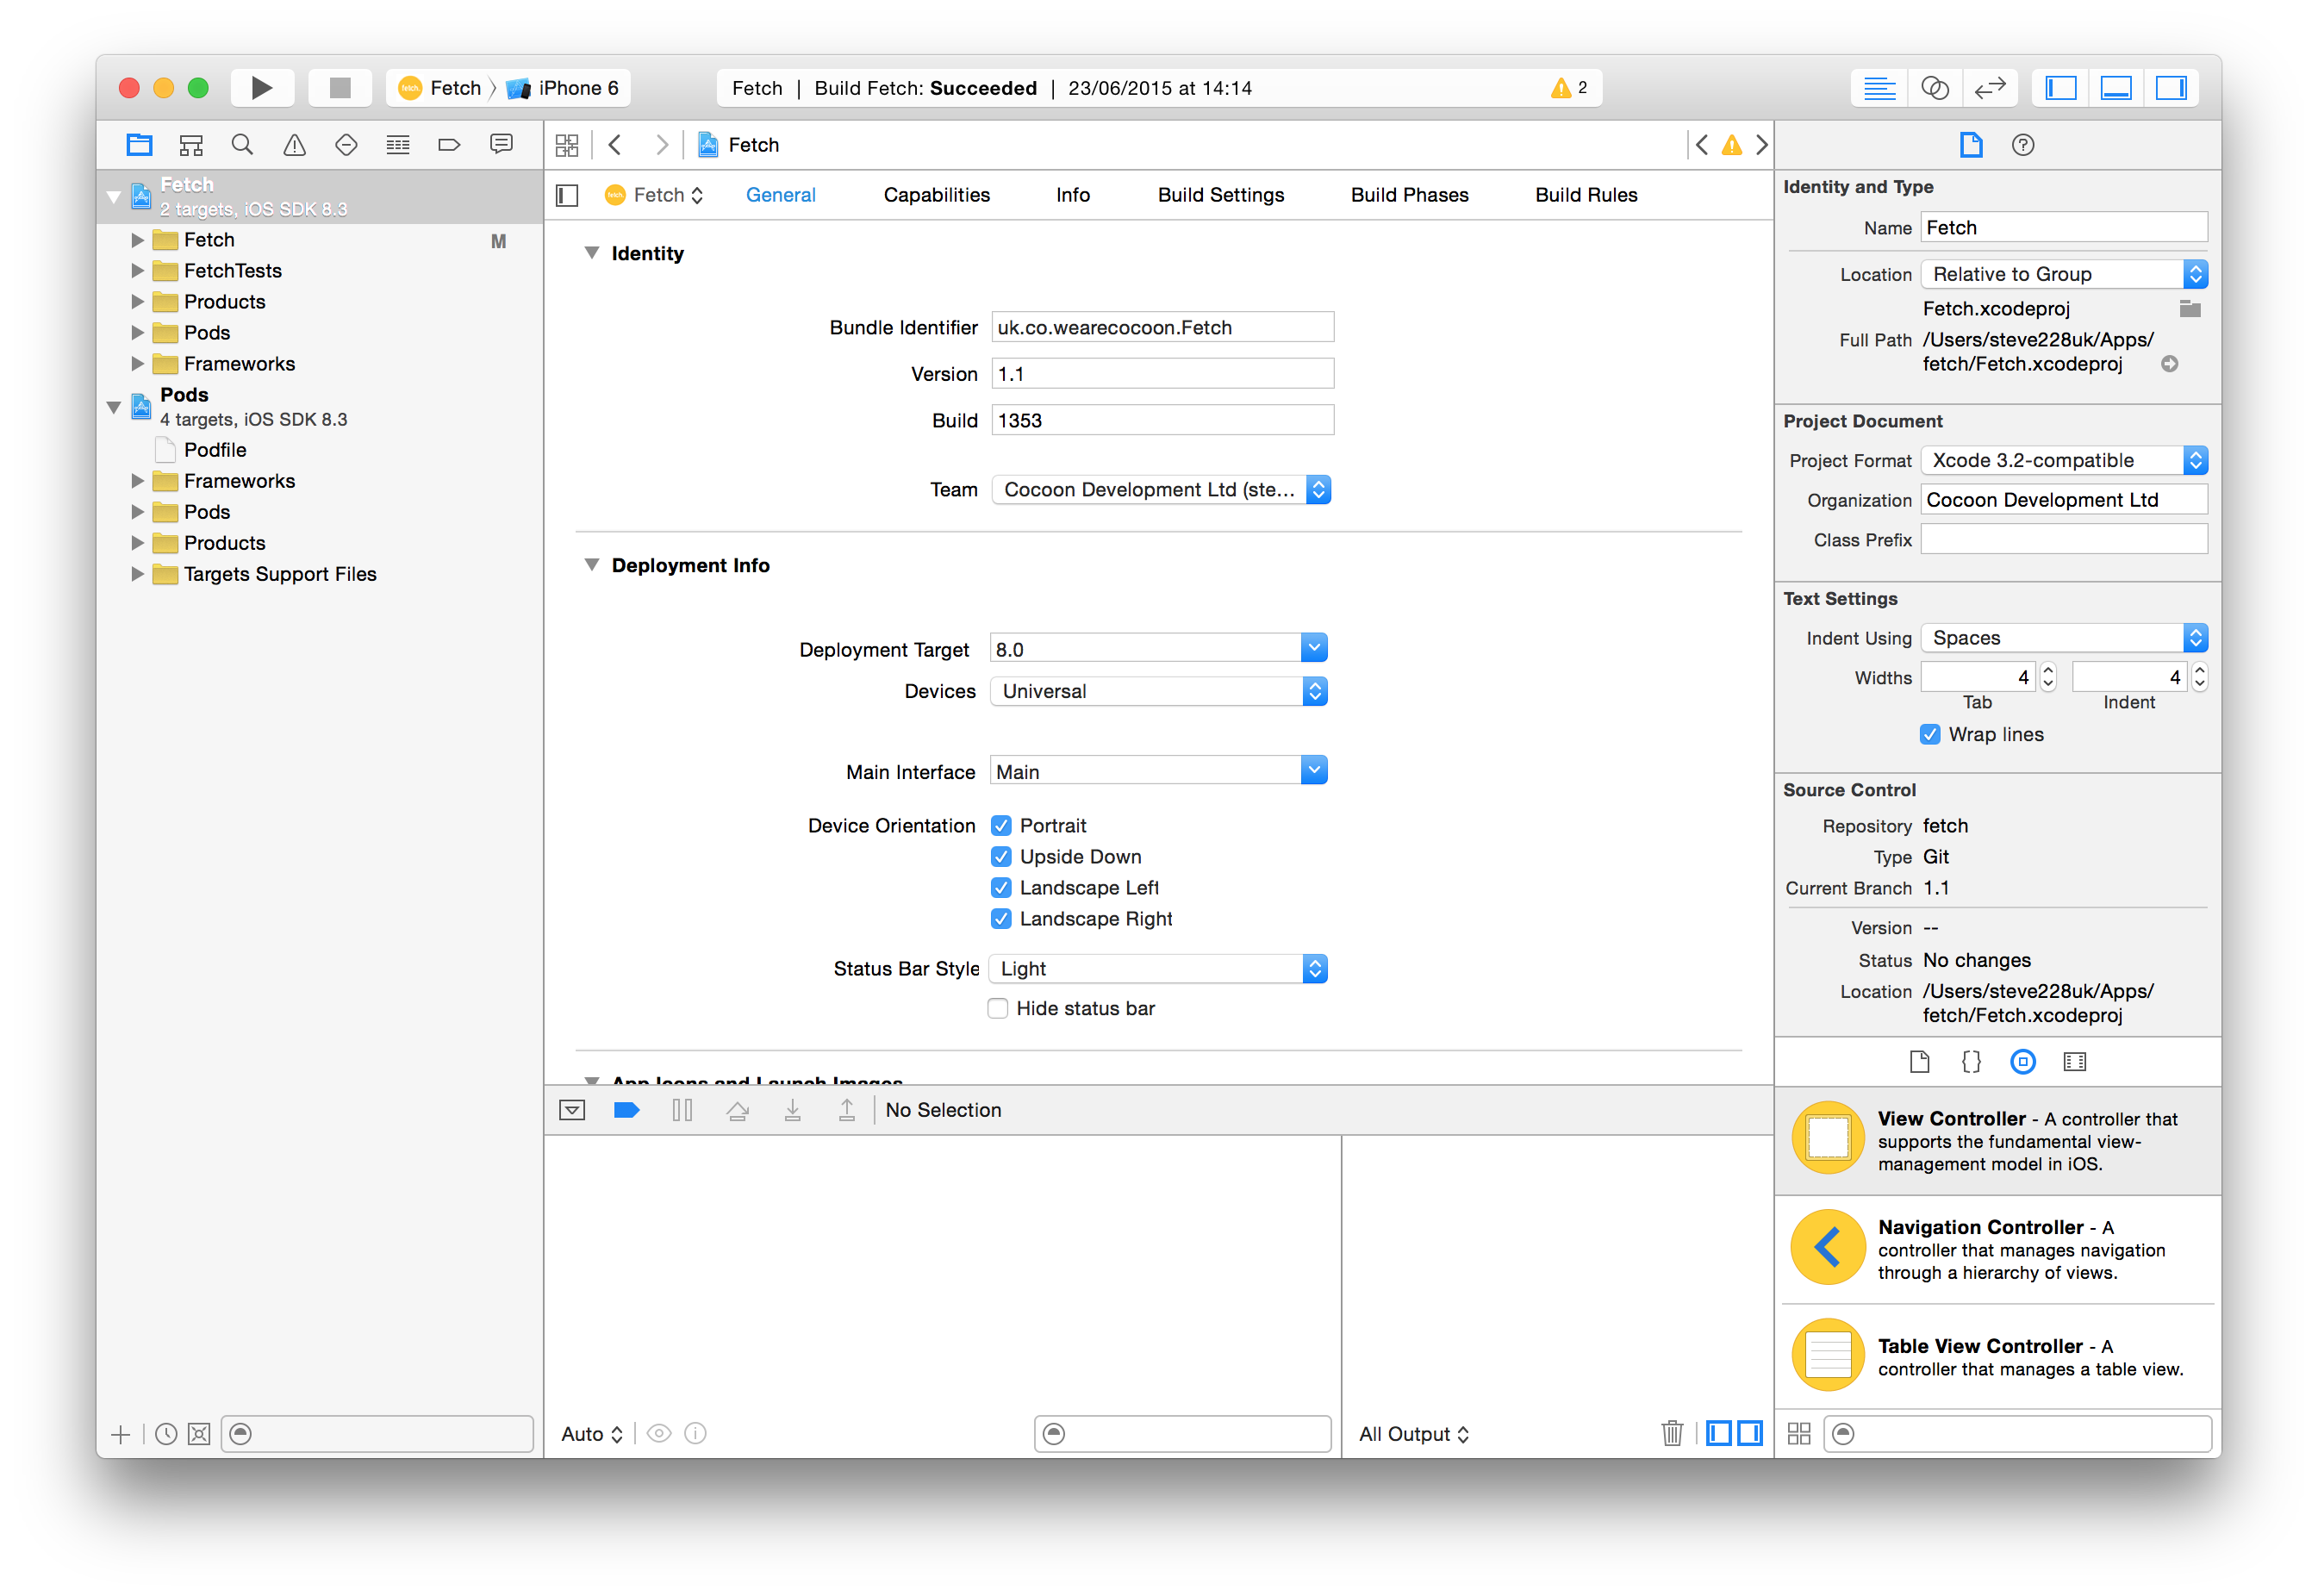Image resolution: width=2318 pixels, height=1596 pixels.
Task: Click the Run (play) button
Action: click(x=261, y=88)
